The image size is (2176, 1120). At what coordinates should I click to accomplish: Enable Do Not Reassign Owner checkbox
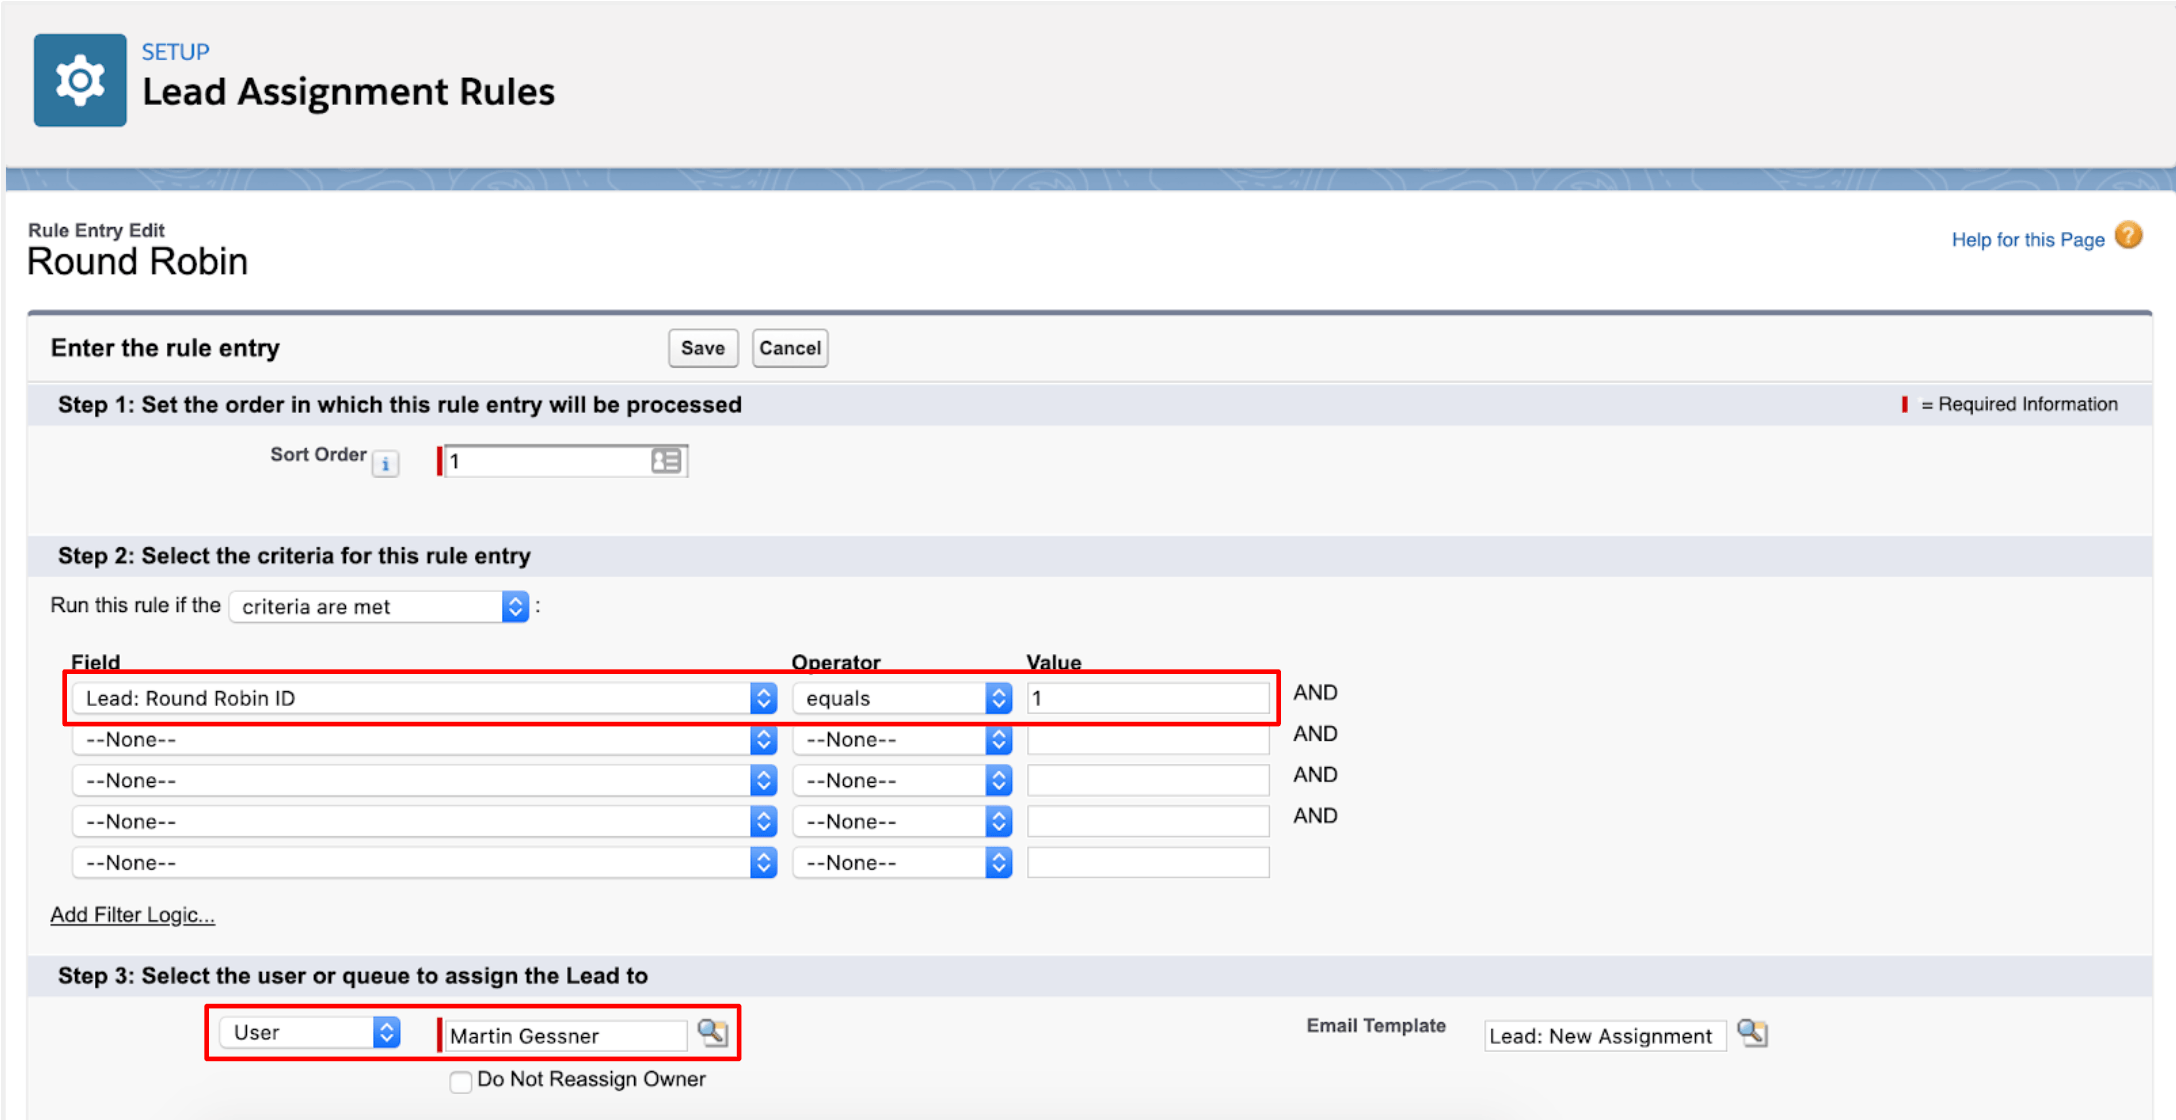[x=460, y=1081]
